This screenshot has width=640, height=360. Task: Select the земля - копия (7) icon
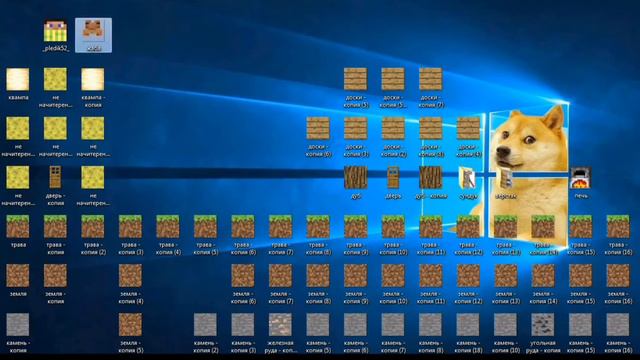point(280,275)
